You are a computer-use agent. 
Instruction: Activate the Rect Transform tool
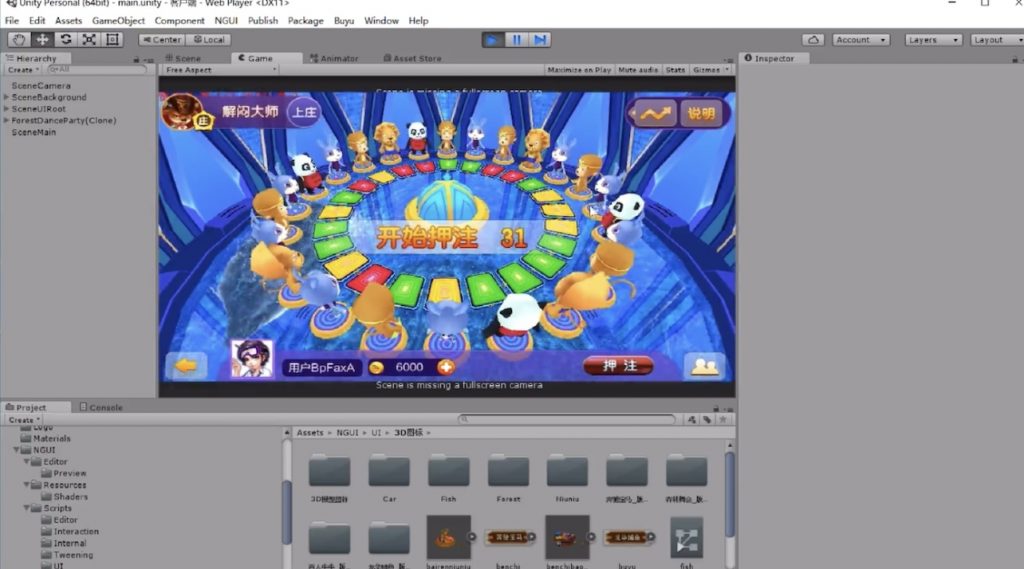(x=112, y=40)
